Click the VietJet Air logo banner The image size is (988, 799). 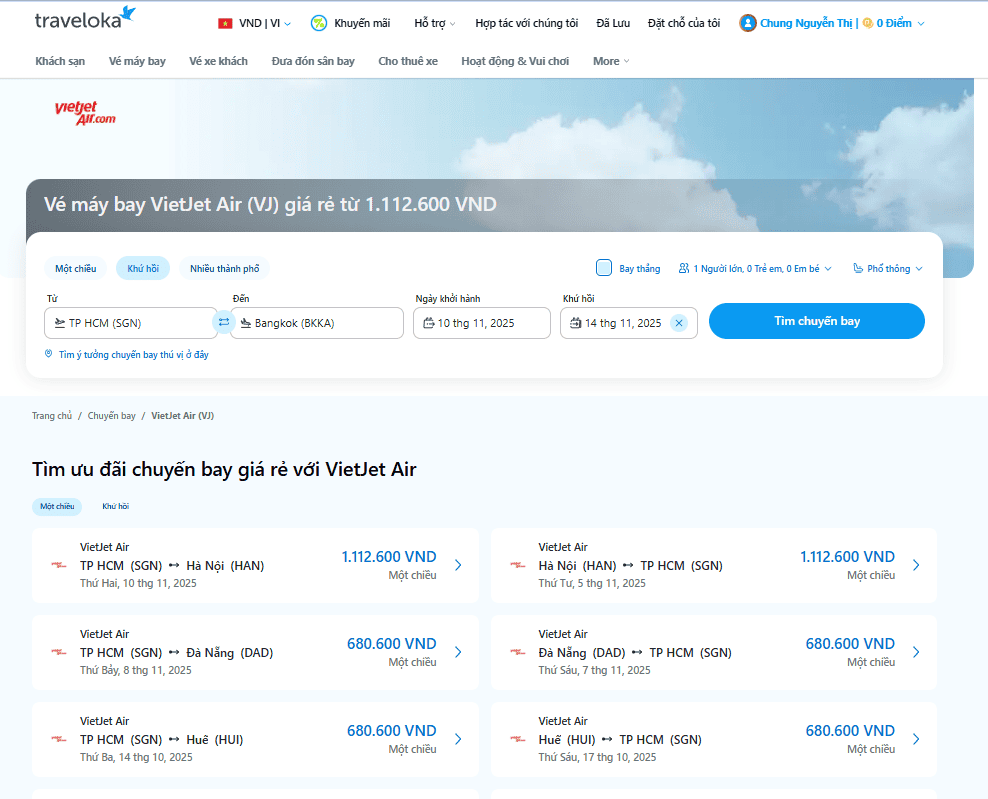click(85, 113)
